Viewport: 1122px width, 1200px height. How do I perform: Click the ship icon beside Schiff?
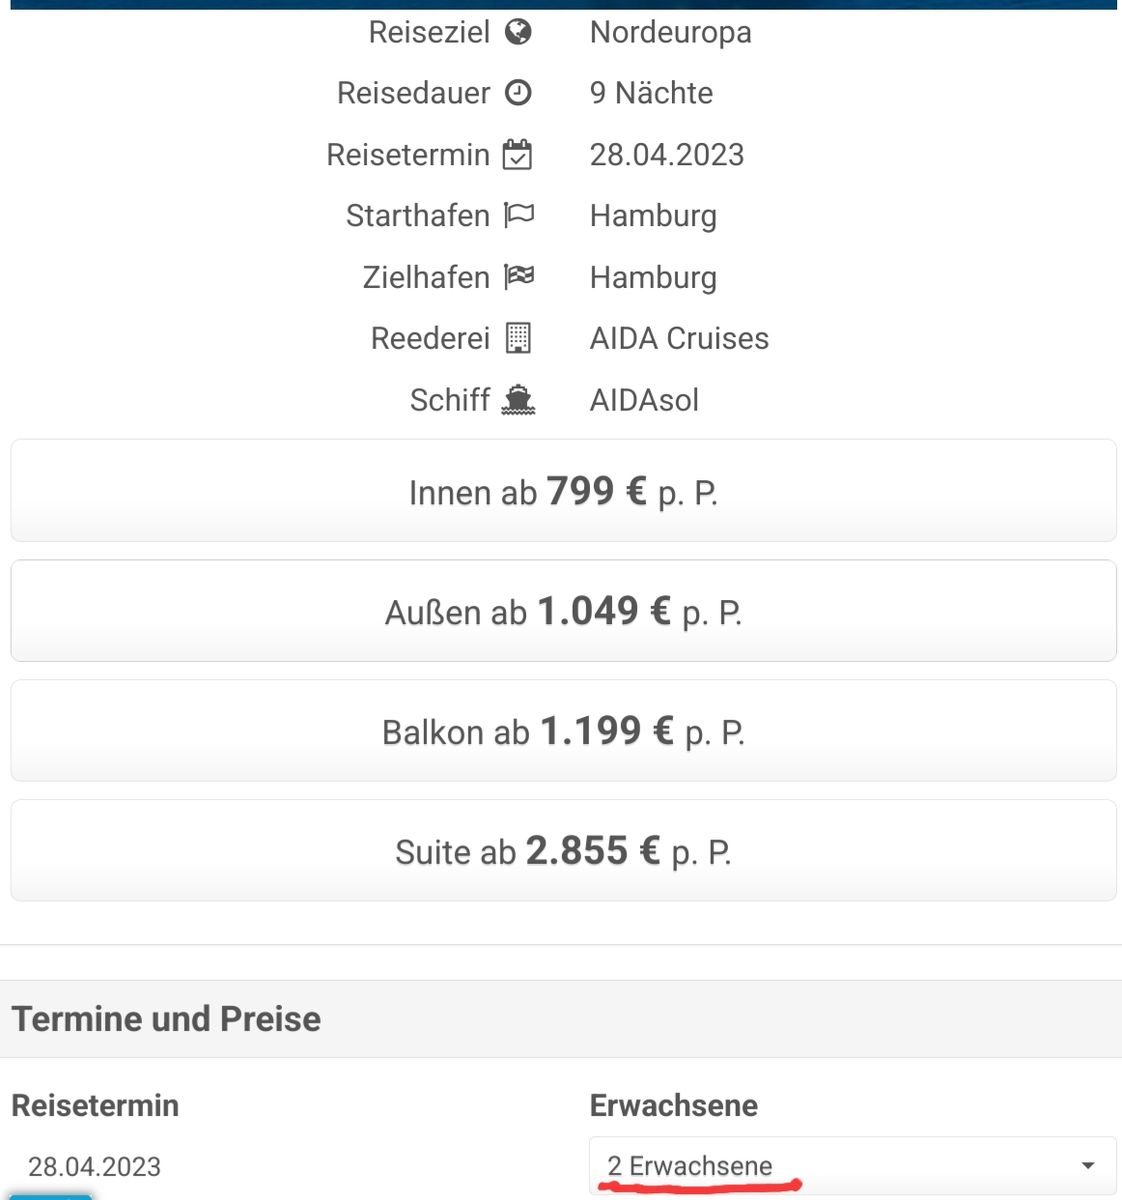pos(518,400)
